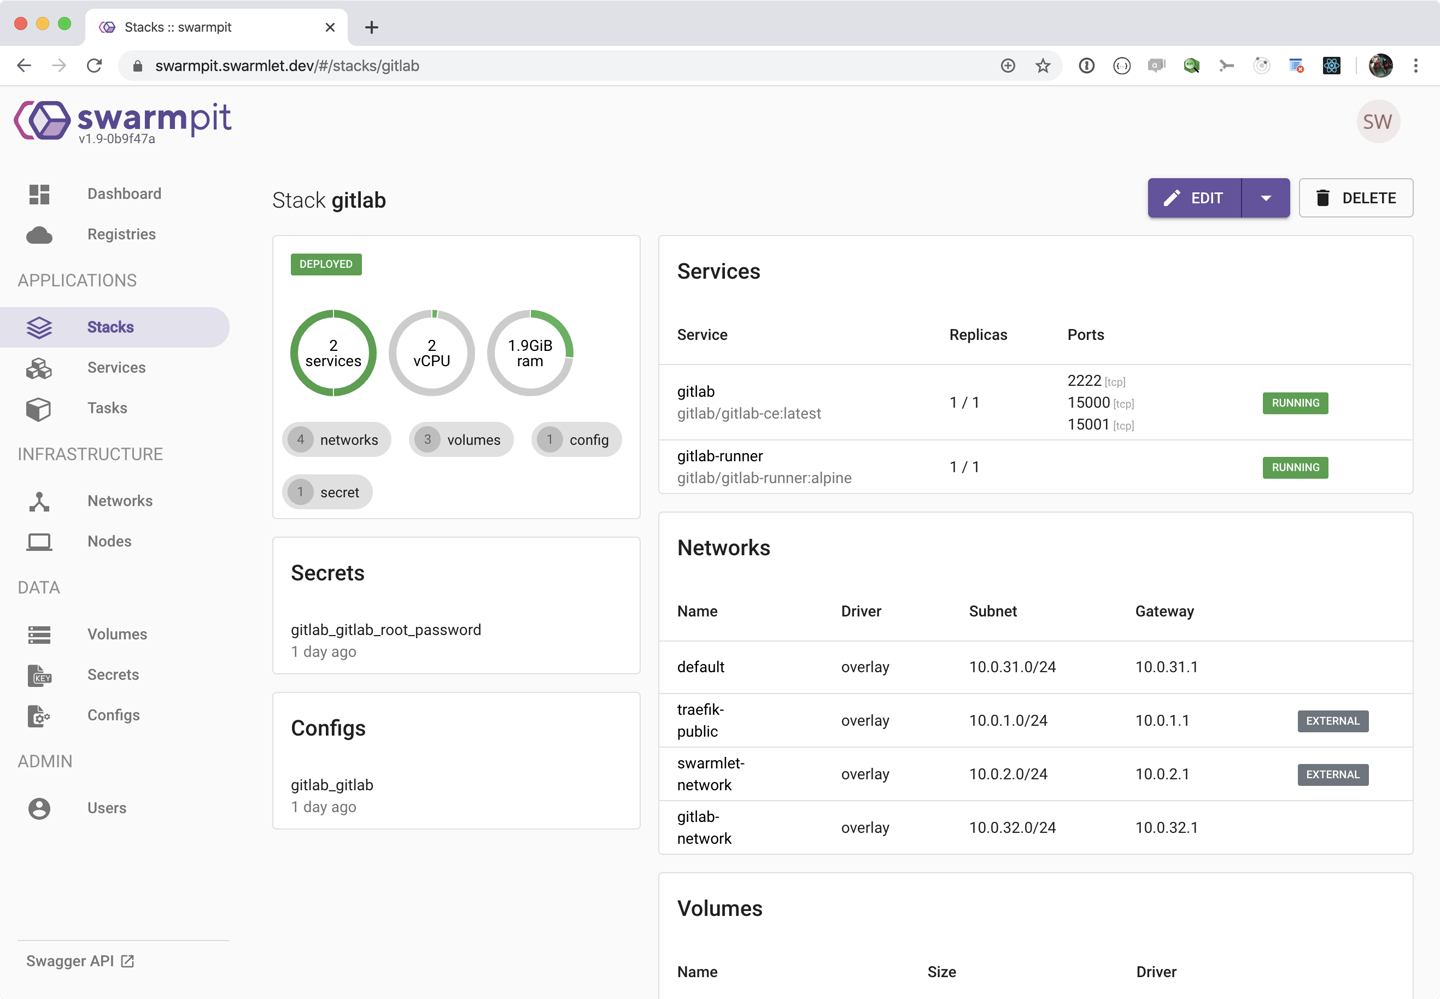
Task: Click the 1.9GiB ram usage ring
Action: click(530, 352)
